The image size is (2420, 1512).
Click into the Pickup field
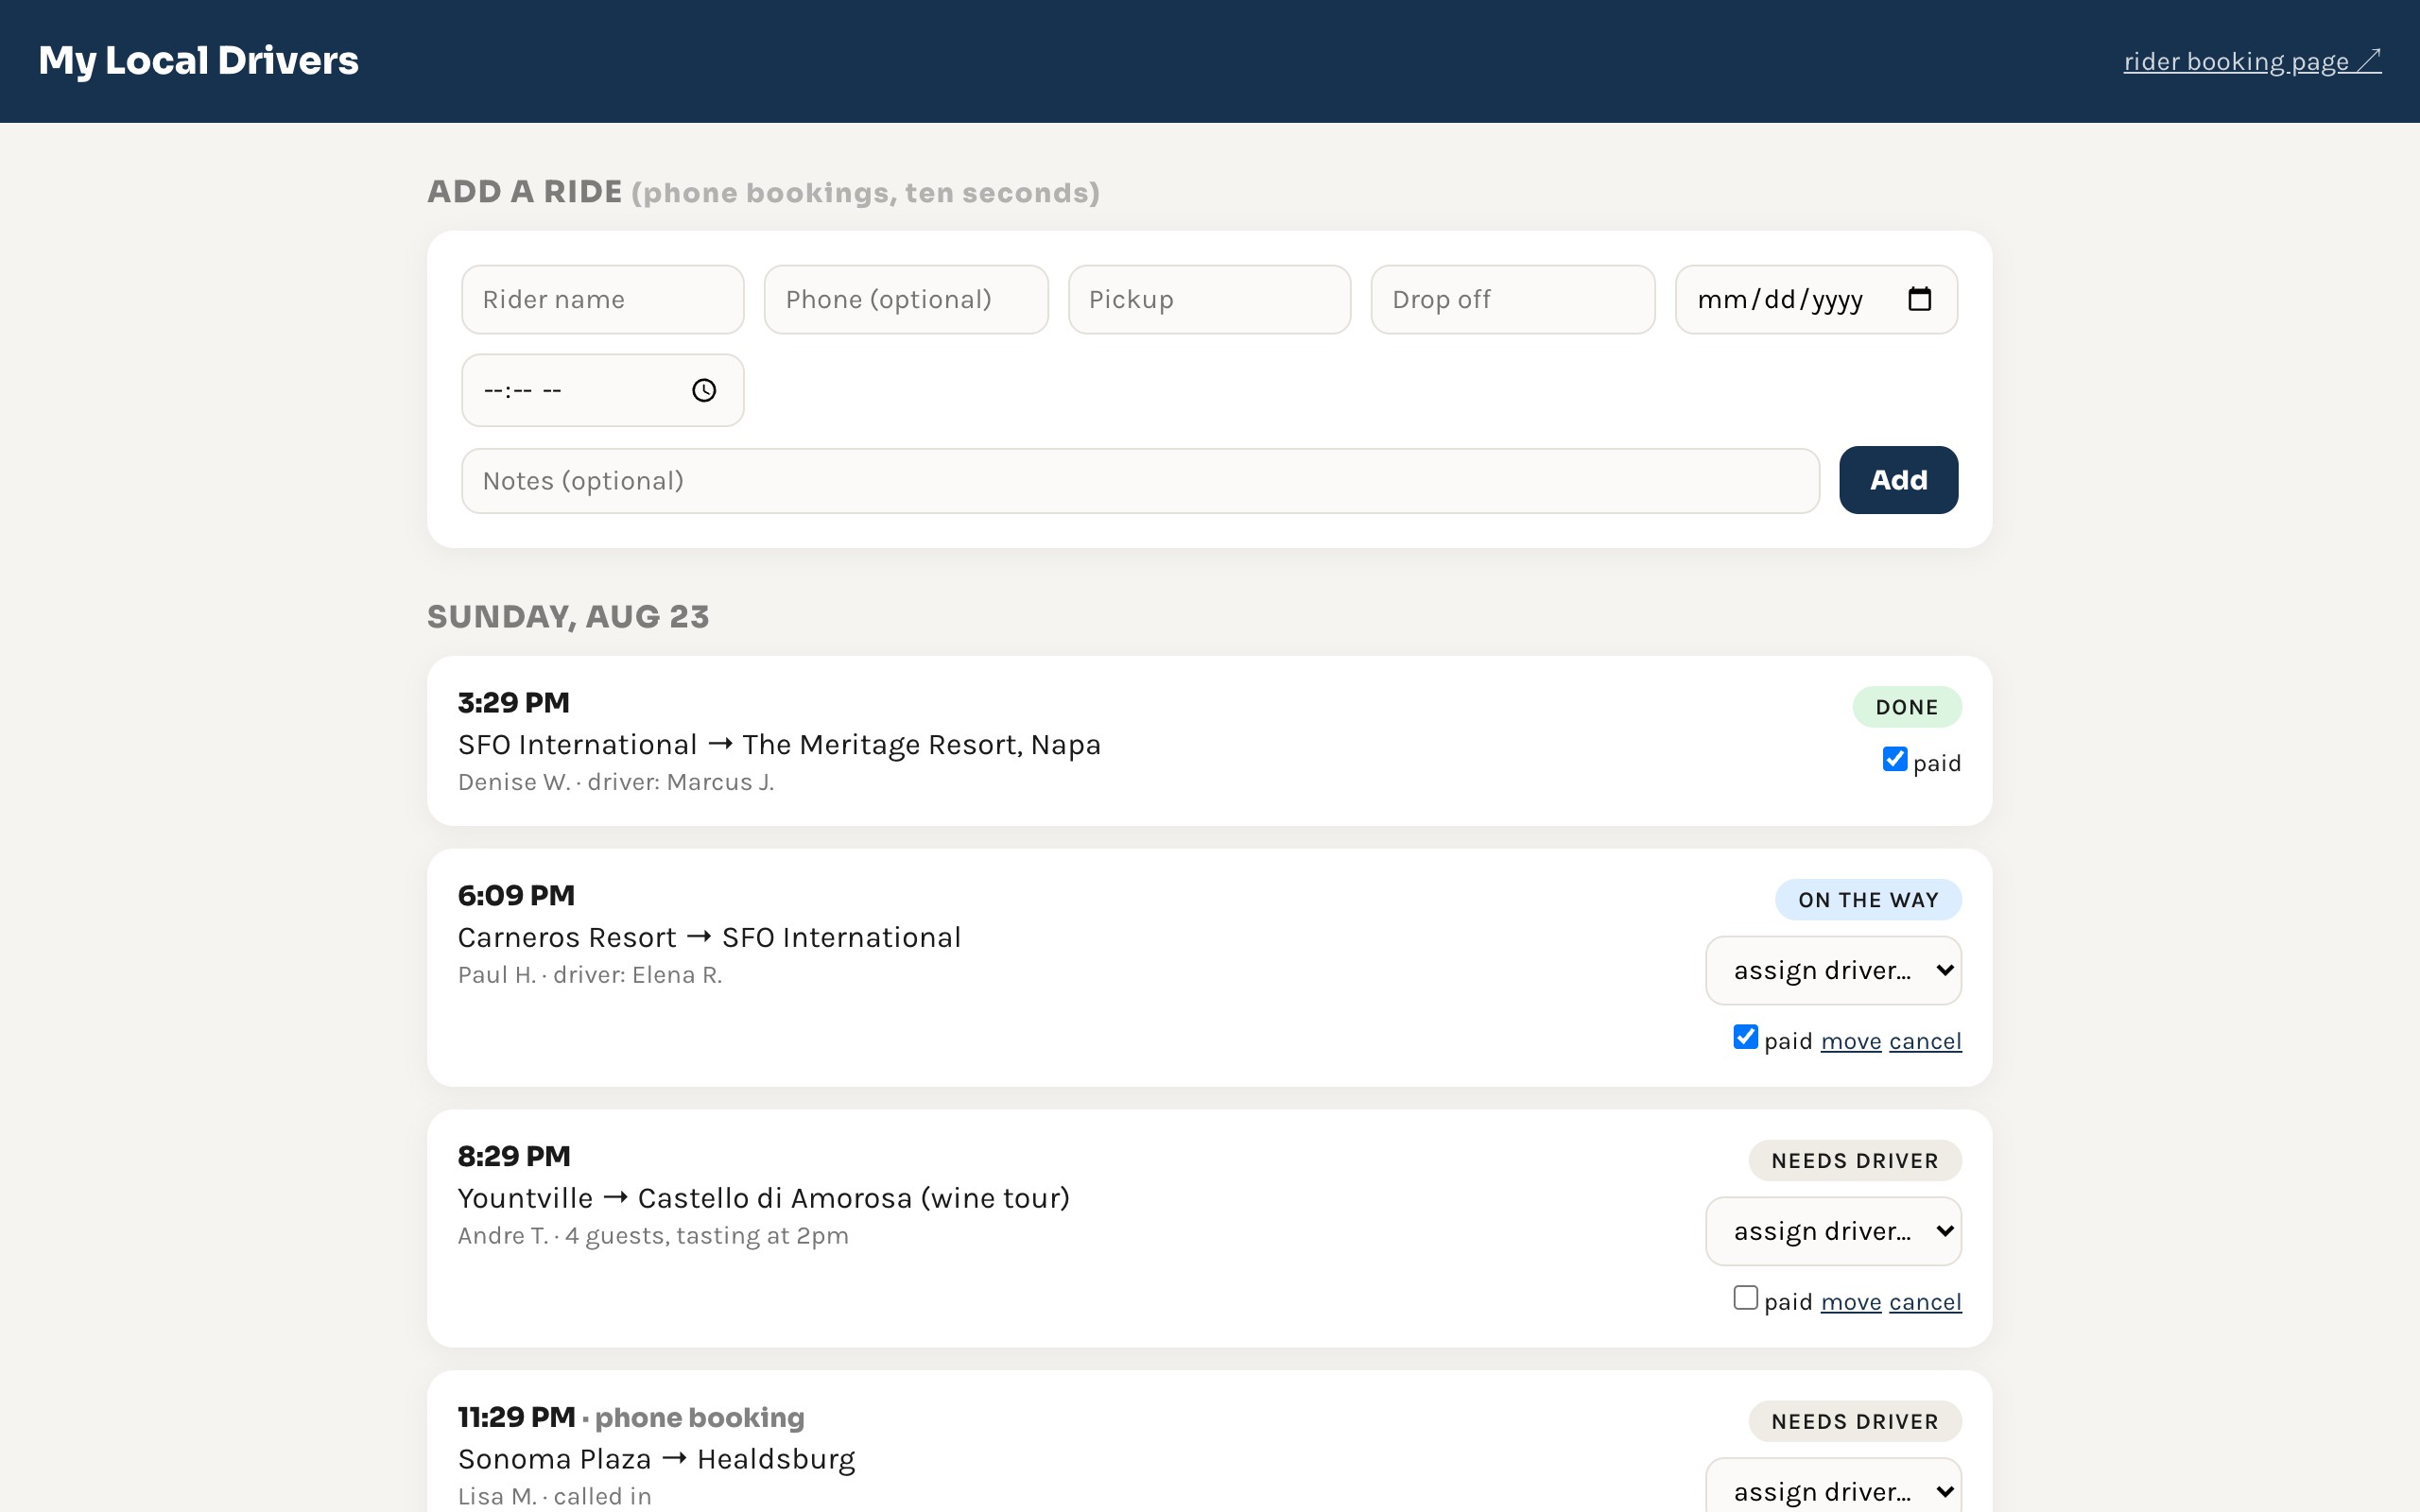pos(1209,299)
